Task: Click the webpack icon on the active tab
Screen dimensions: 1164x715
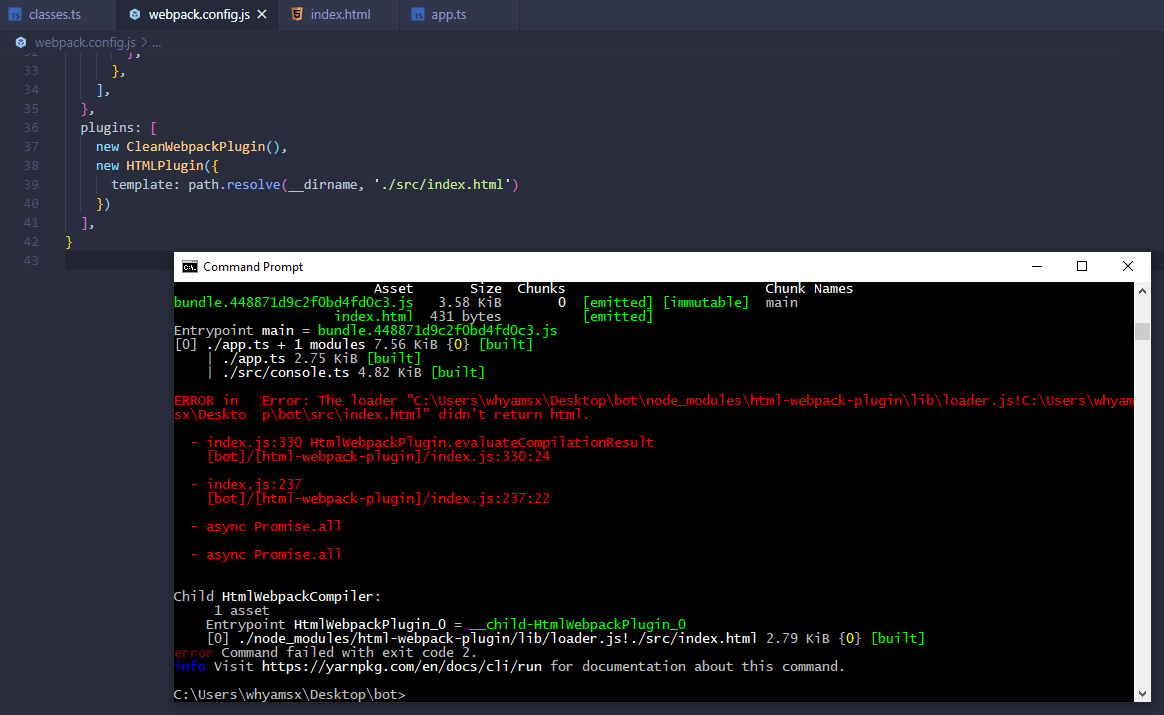Action: 135,15
